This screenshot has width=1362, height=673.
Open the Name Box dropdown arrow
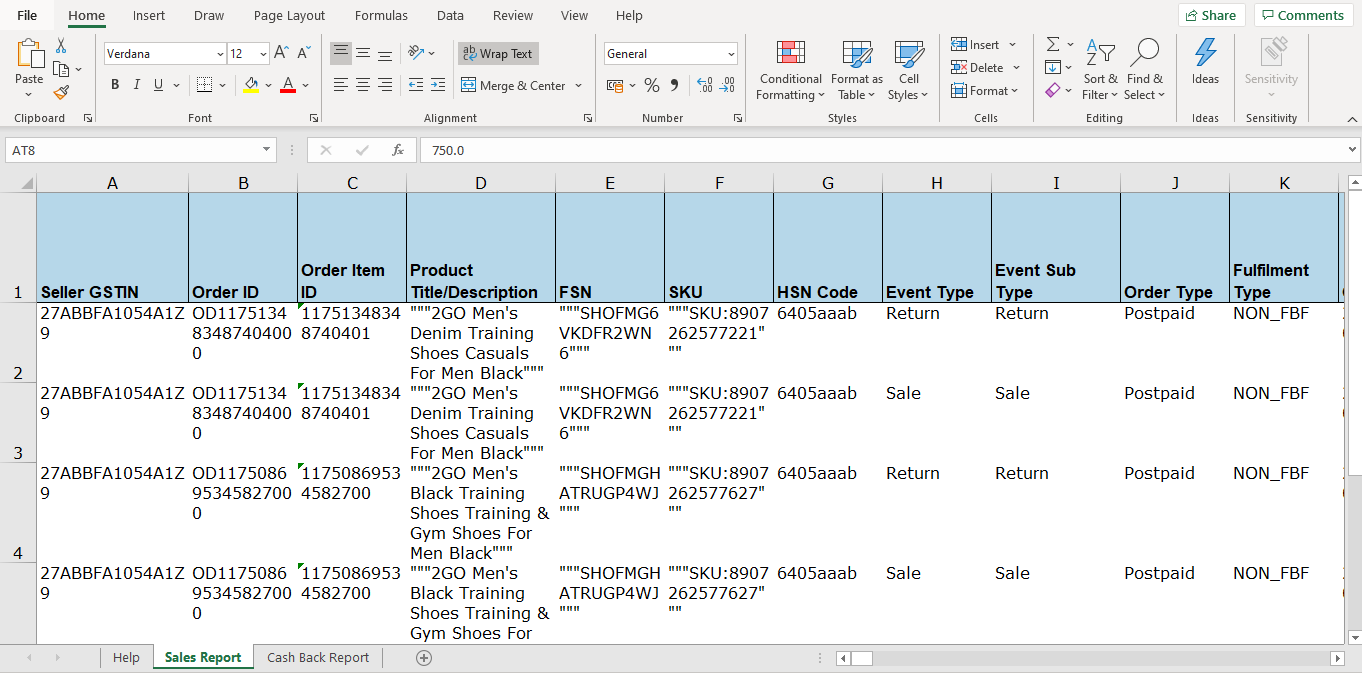pyautogui.click(x=267, y=150)
